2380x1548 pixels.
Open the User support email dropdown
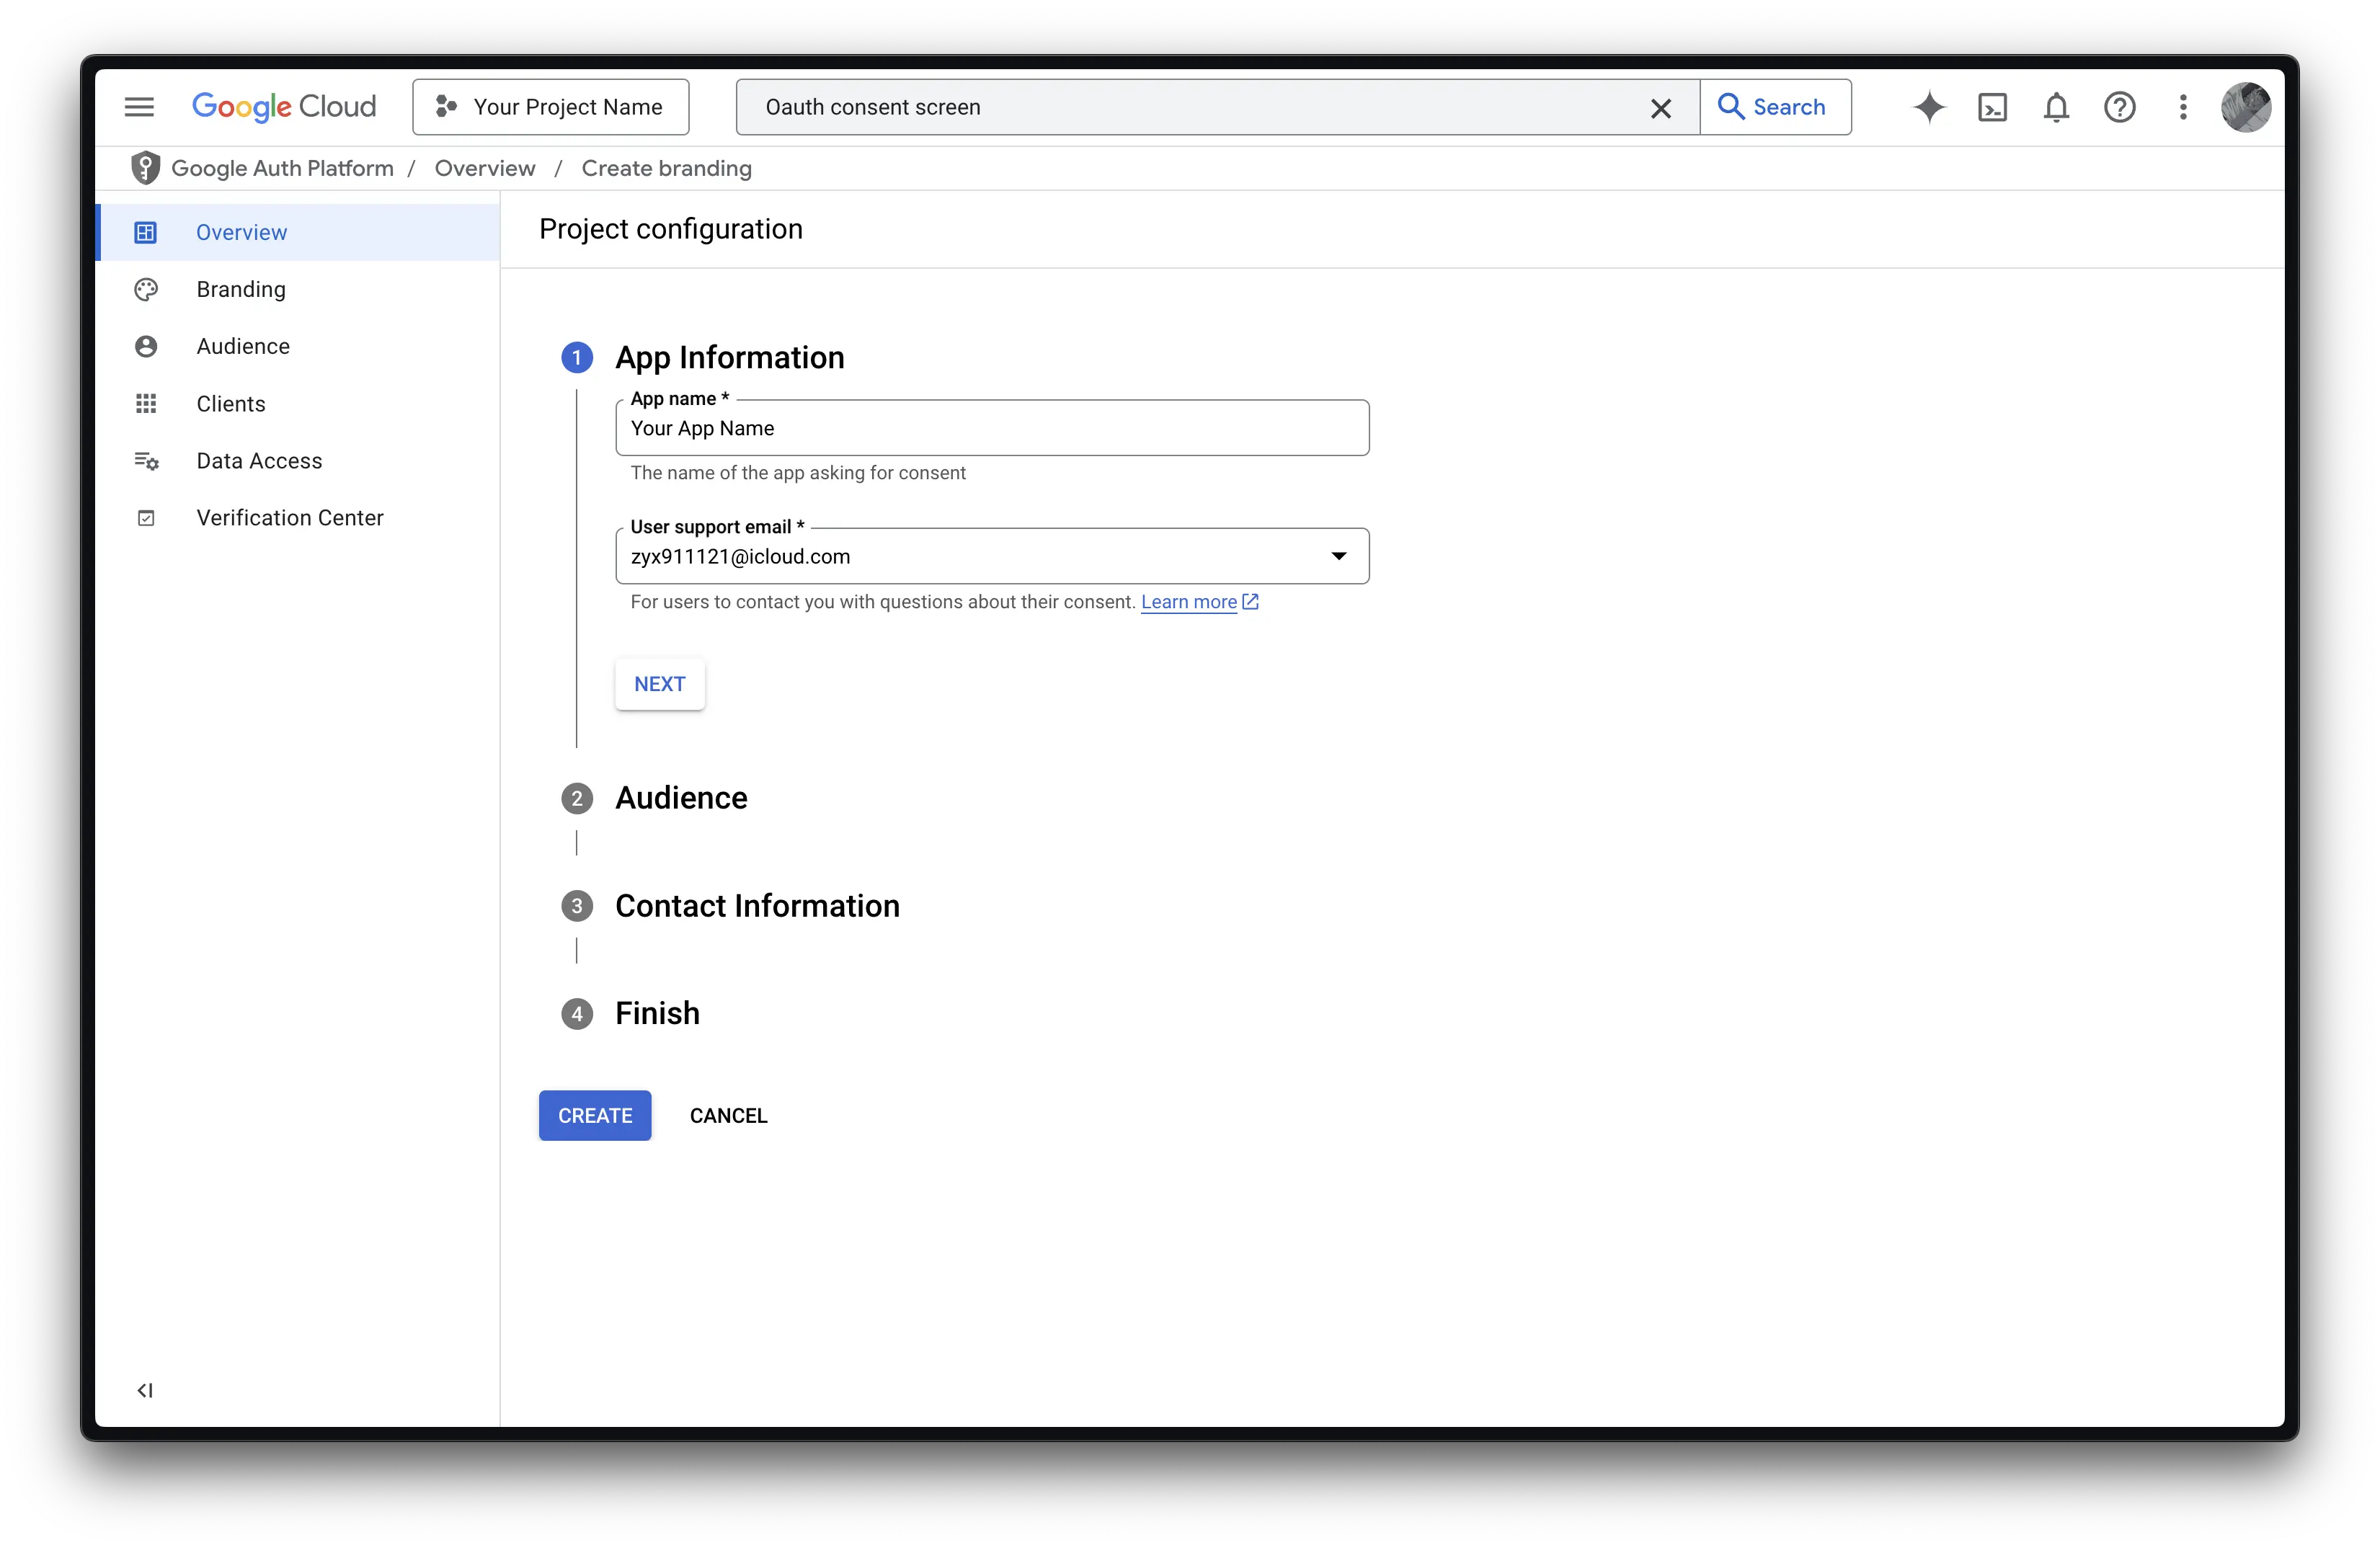coord(992,556)
